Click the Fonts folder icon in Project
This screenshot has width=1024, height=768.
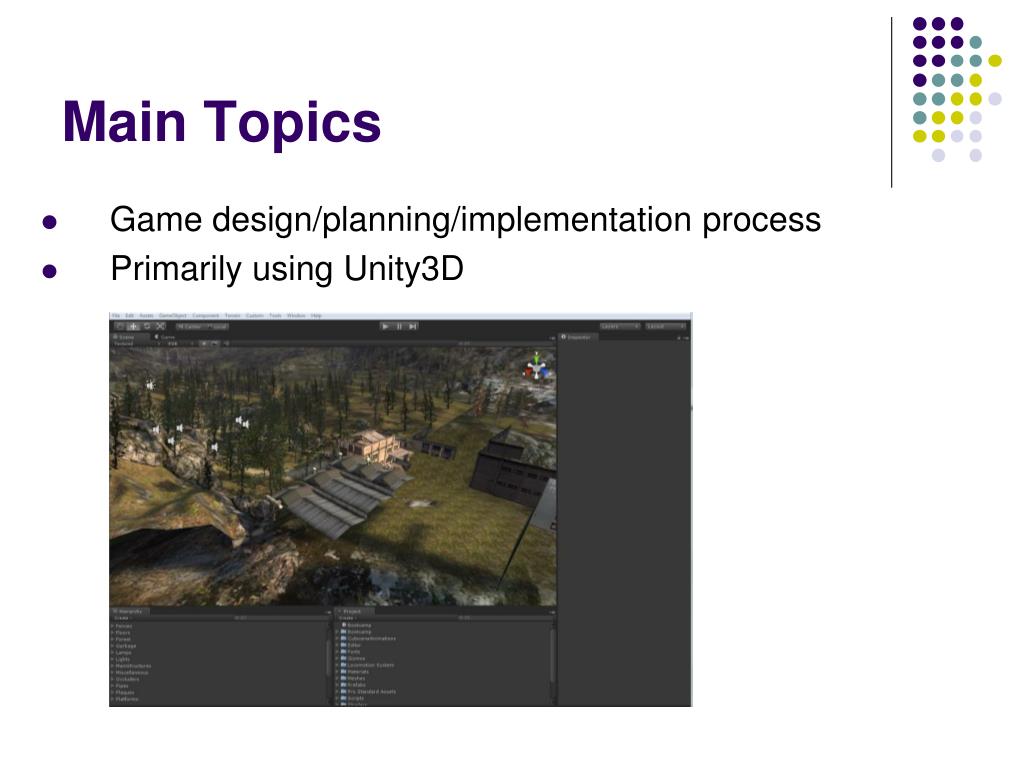point(344,652)
